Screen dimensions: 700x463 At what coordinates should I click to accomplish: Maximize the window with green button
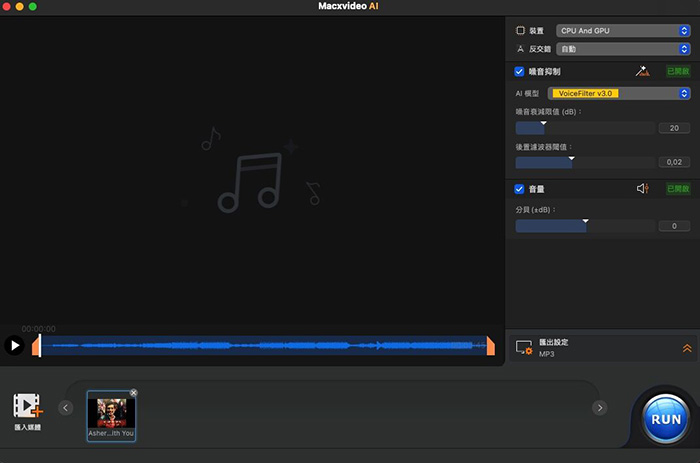(33, 6)
